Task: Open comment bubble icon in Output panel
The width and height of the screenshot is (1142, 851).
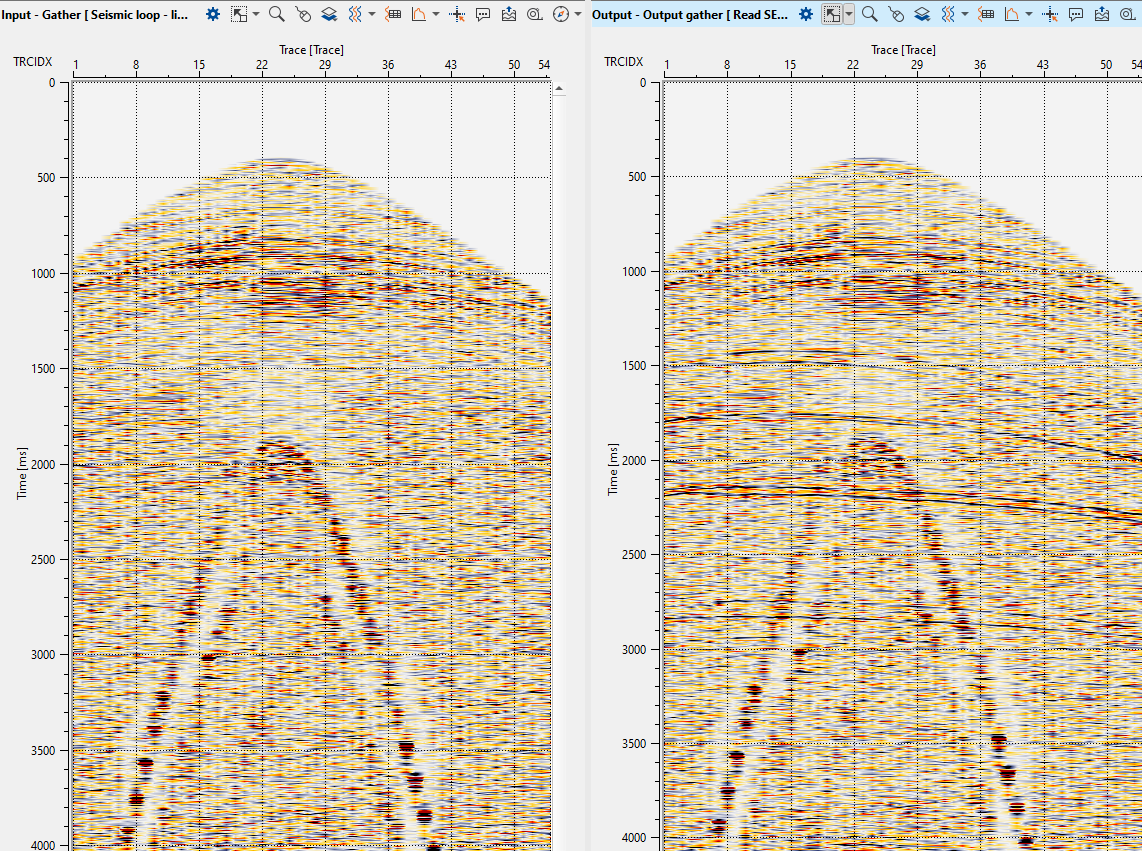Action: click(x=1076, y=14)
